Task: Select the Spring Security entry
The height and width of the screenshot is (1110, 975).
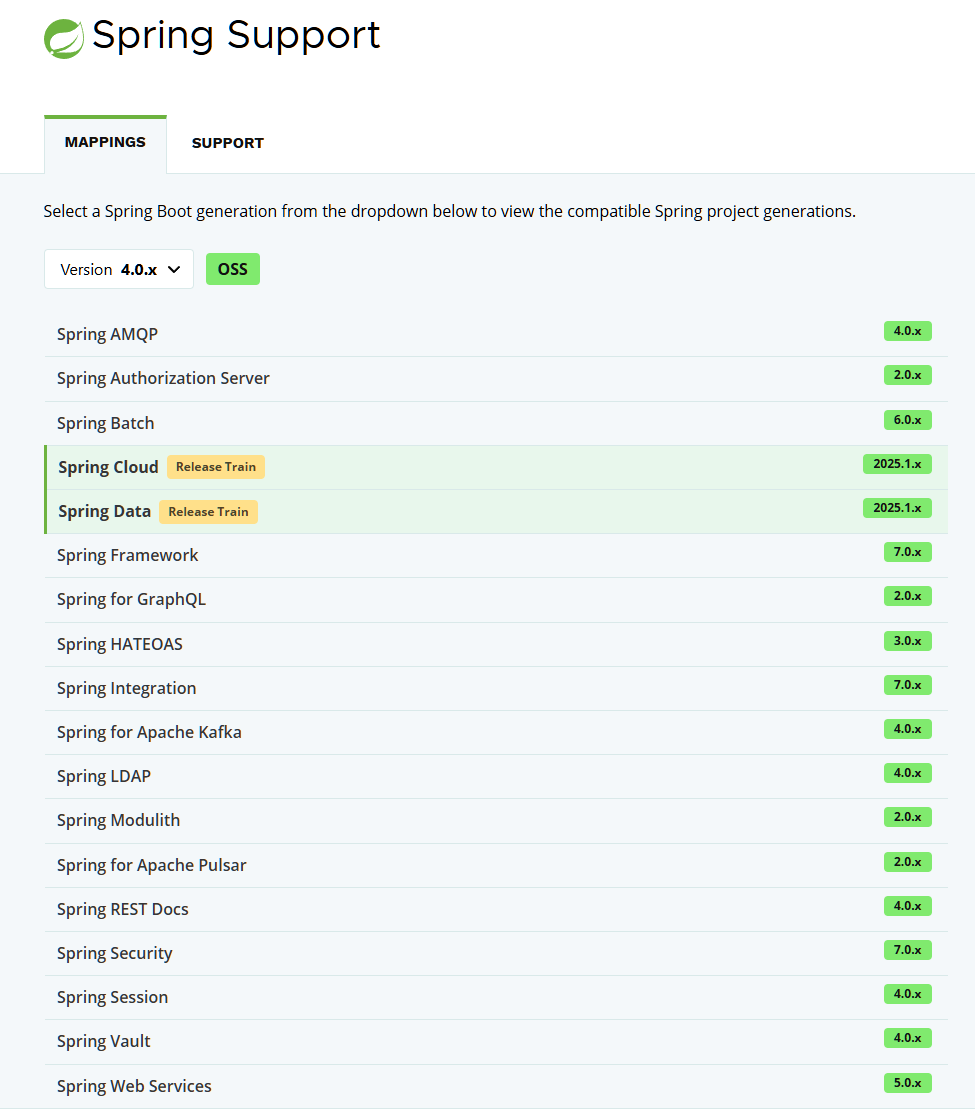Action: pyautogui.click(x=496, y=954)
